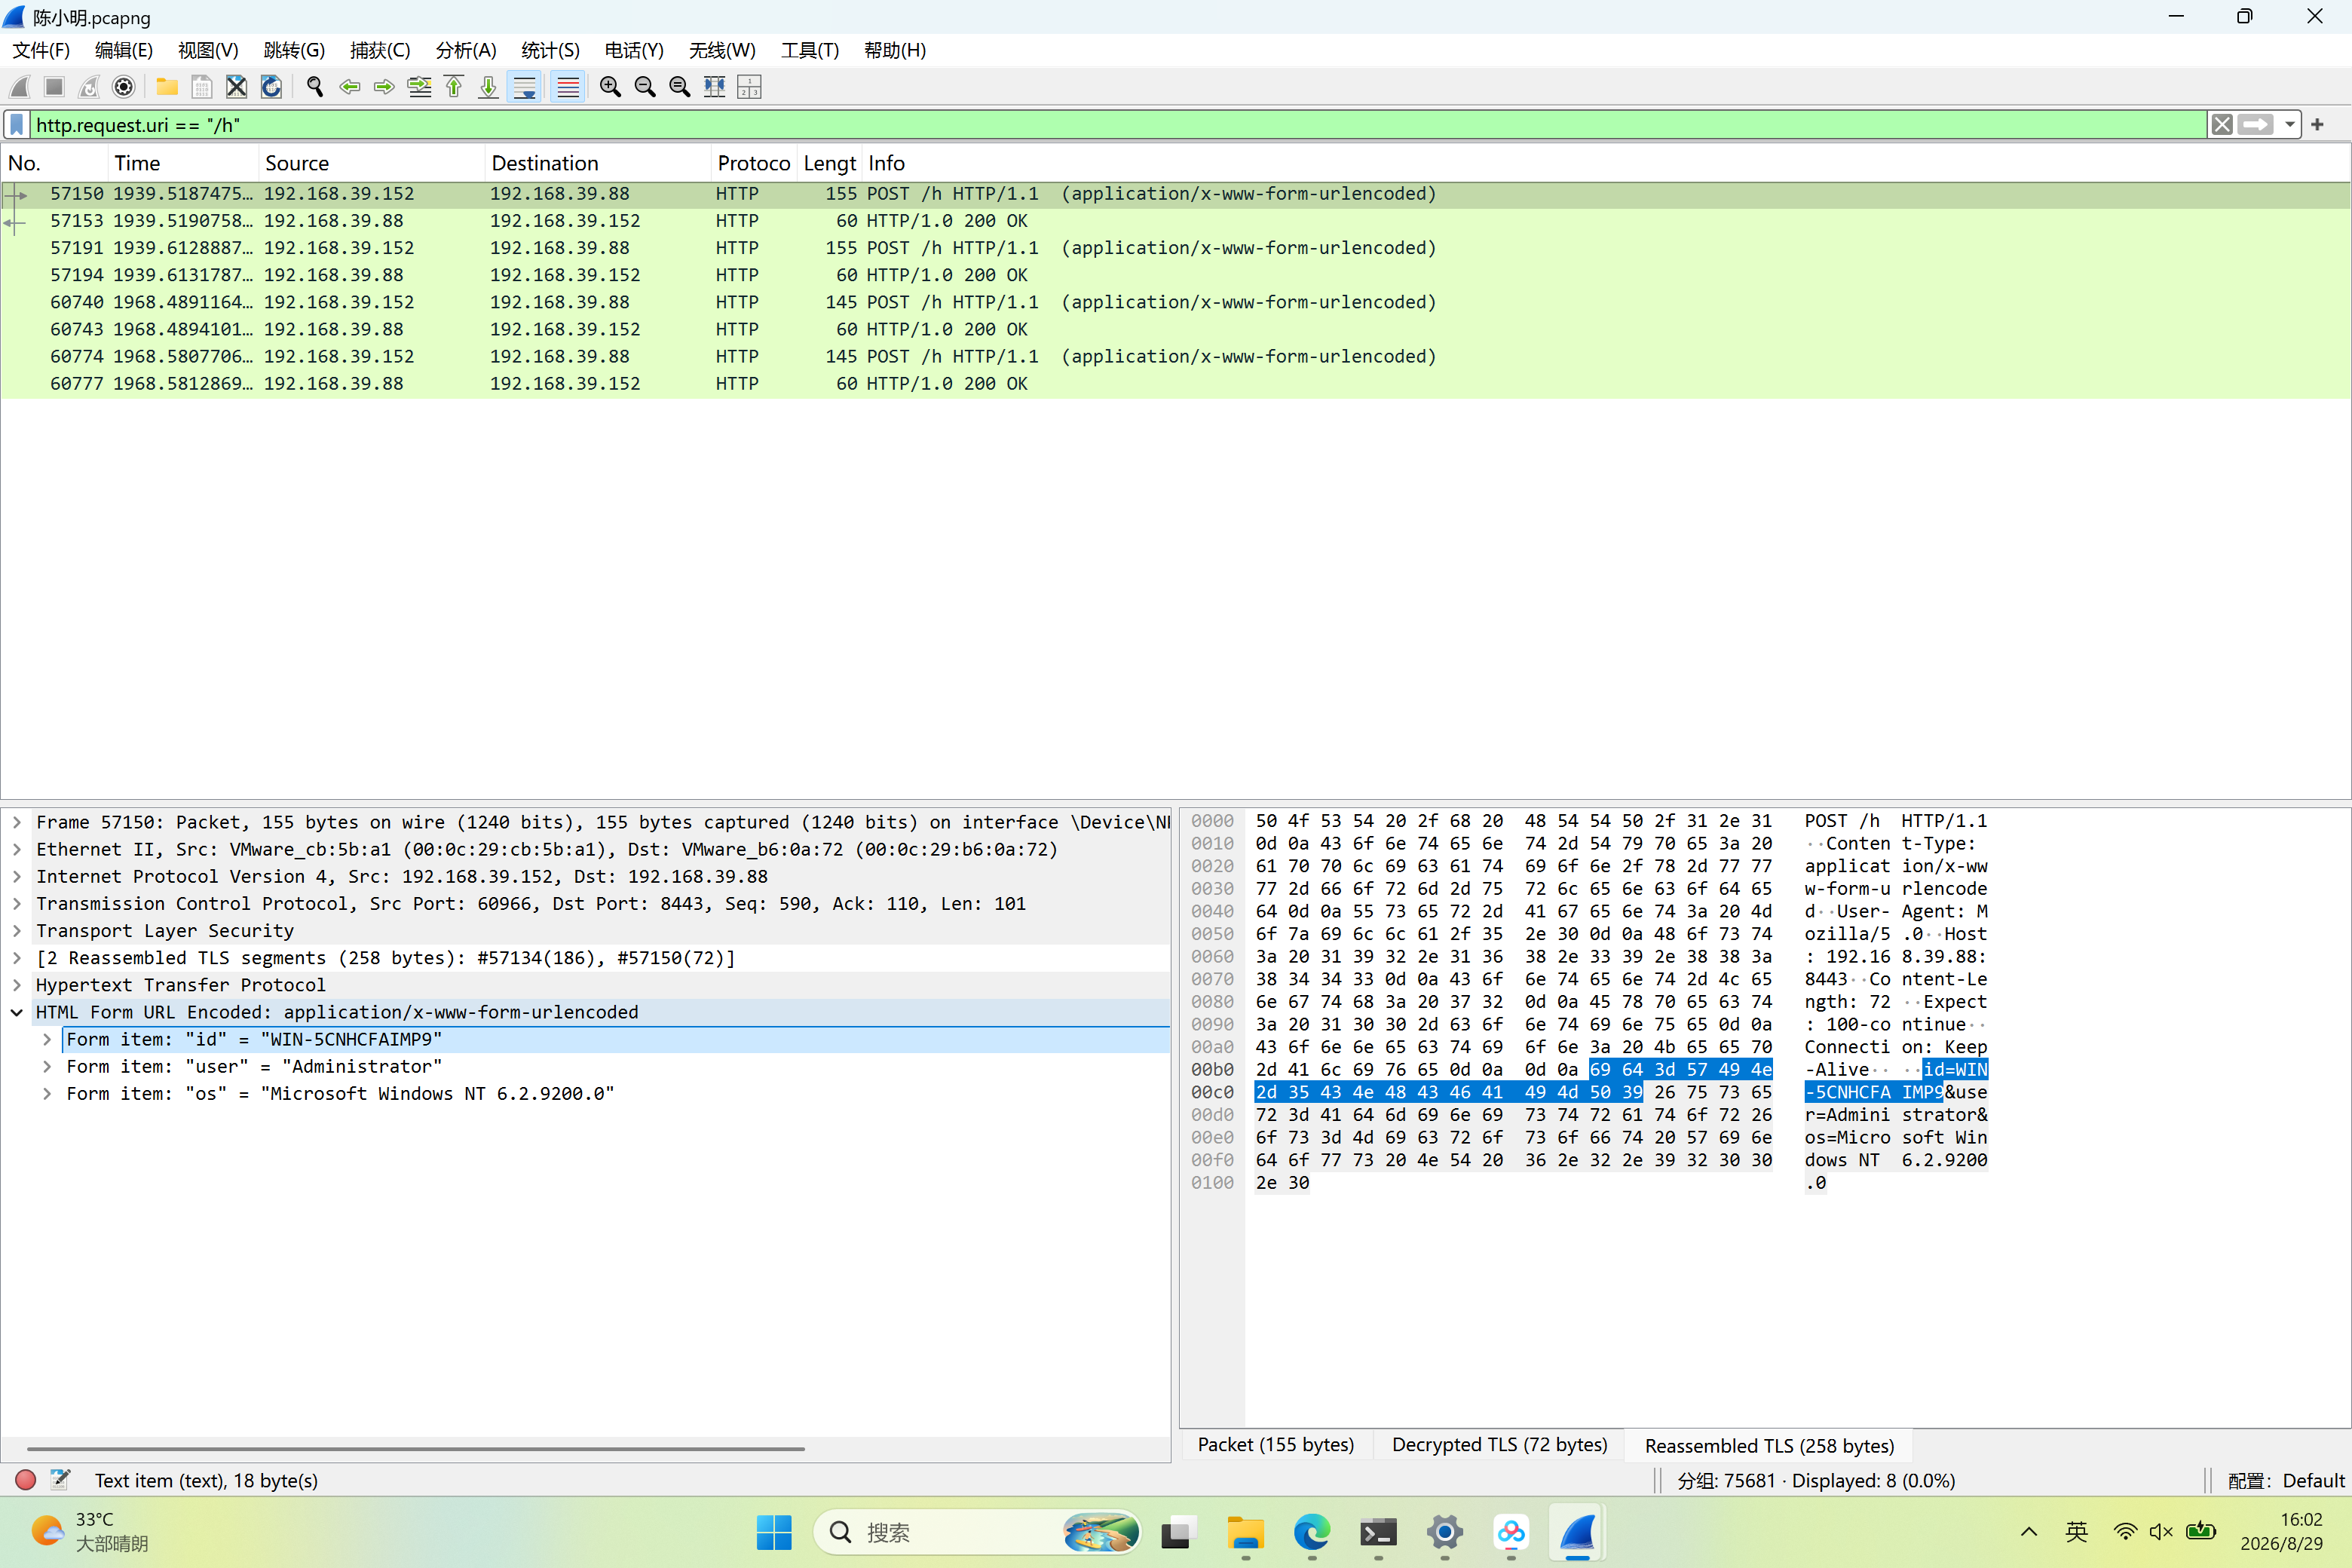Open the layout reset icon in toolbar

(749, 87)
